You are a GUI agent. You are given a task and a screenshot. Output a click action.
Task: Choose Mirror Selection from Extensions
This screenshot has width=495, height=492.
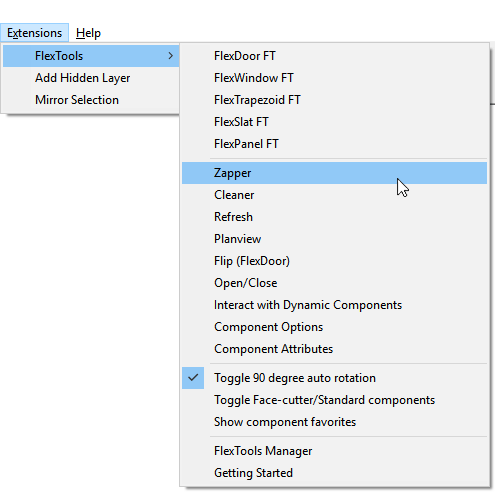(91, 100)
